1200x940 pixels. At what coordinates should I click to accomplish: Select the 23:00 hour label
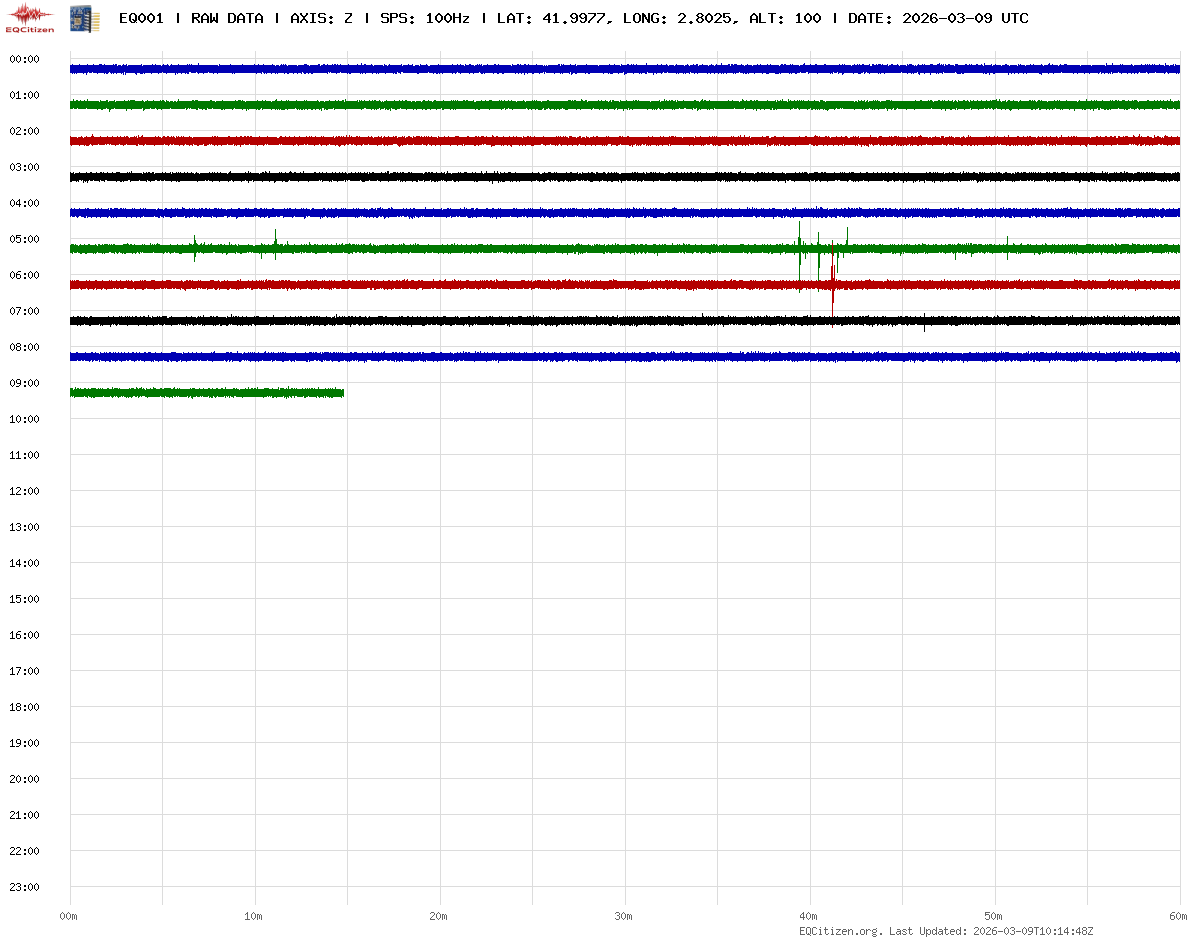(24, 887)
